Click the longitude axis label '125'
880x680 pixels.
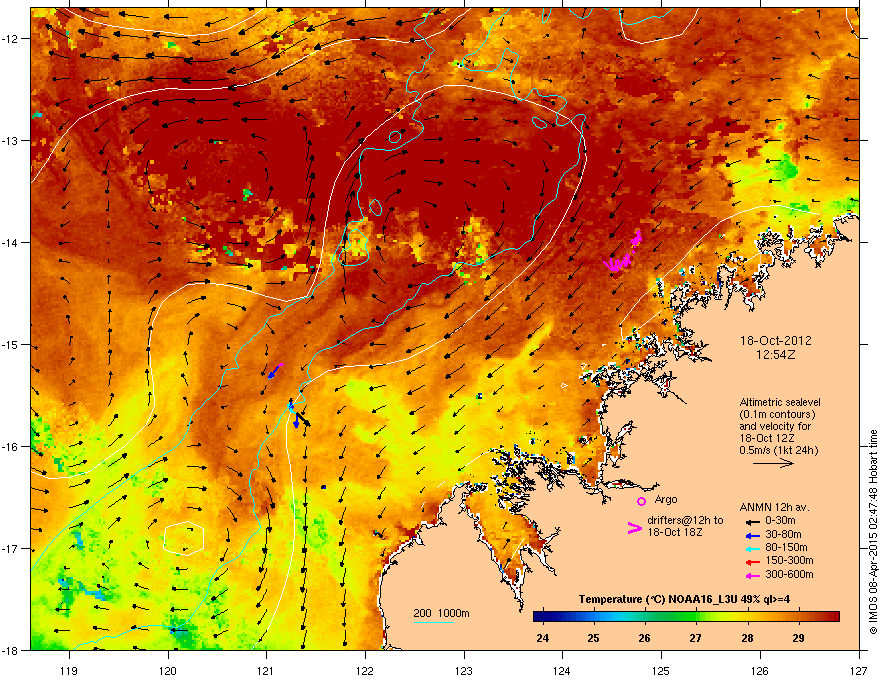(661, 671)
